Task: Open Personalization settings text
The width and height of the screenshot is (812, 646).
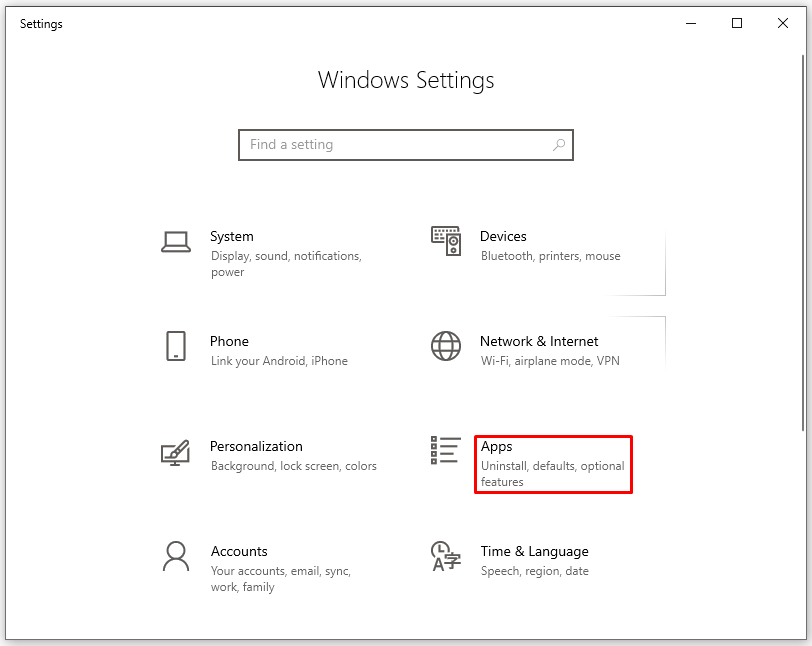Action: pos(256,446)
